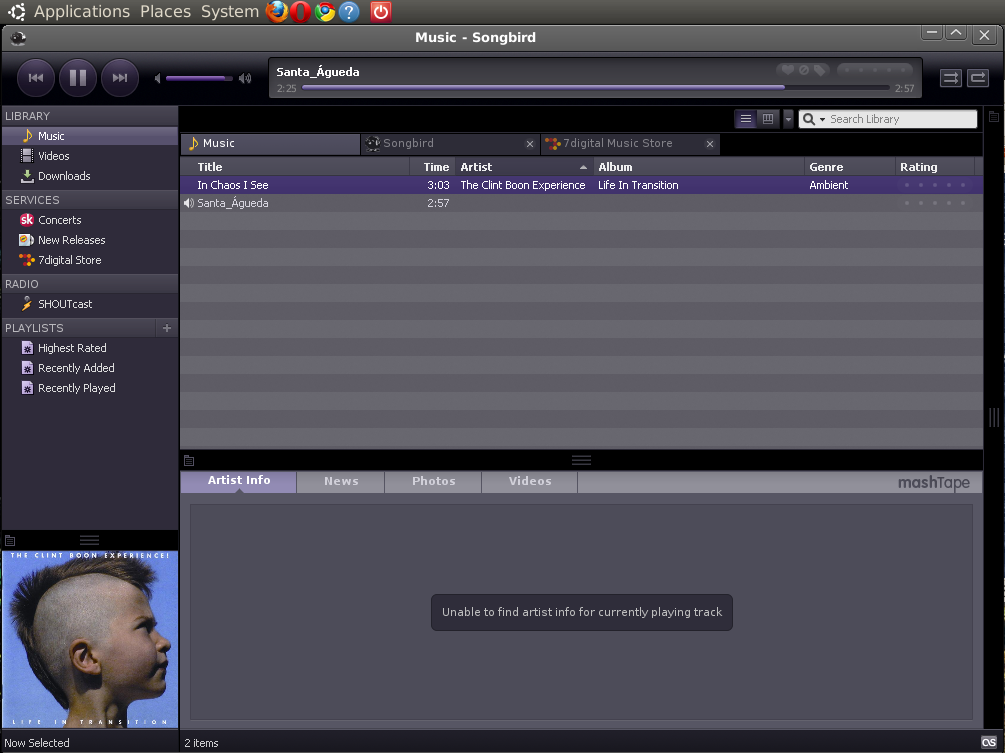
Task: Toggle the filter pane view
Action: point(767,118)
